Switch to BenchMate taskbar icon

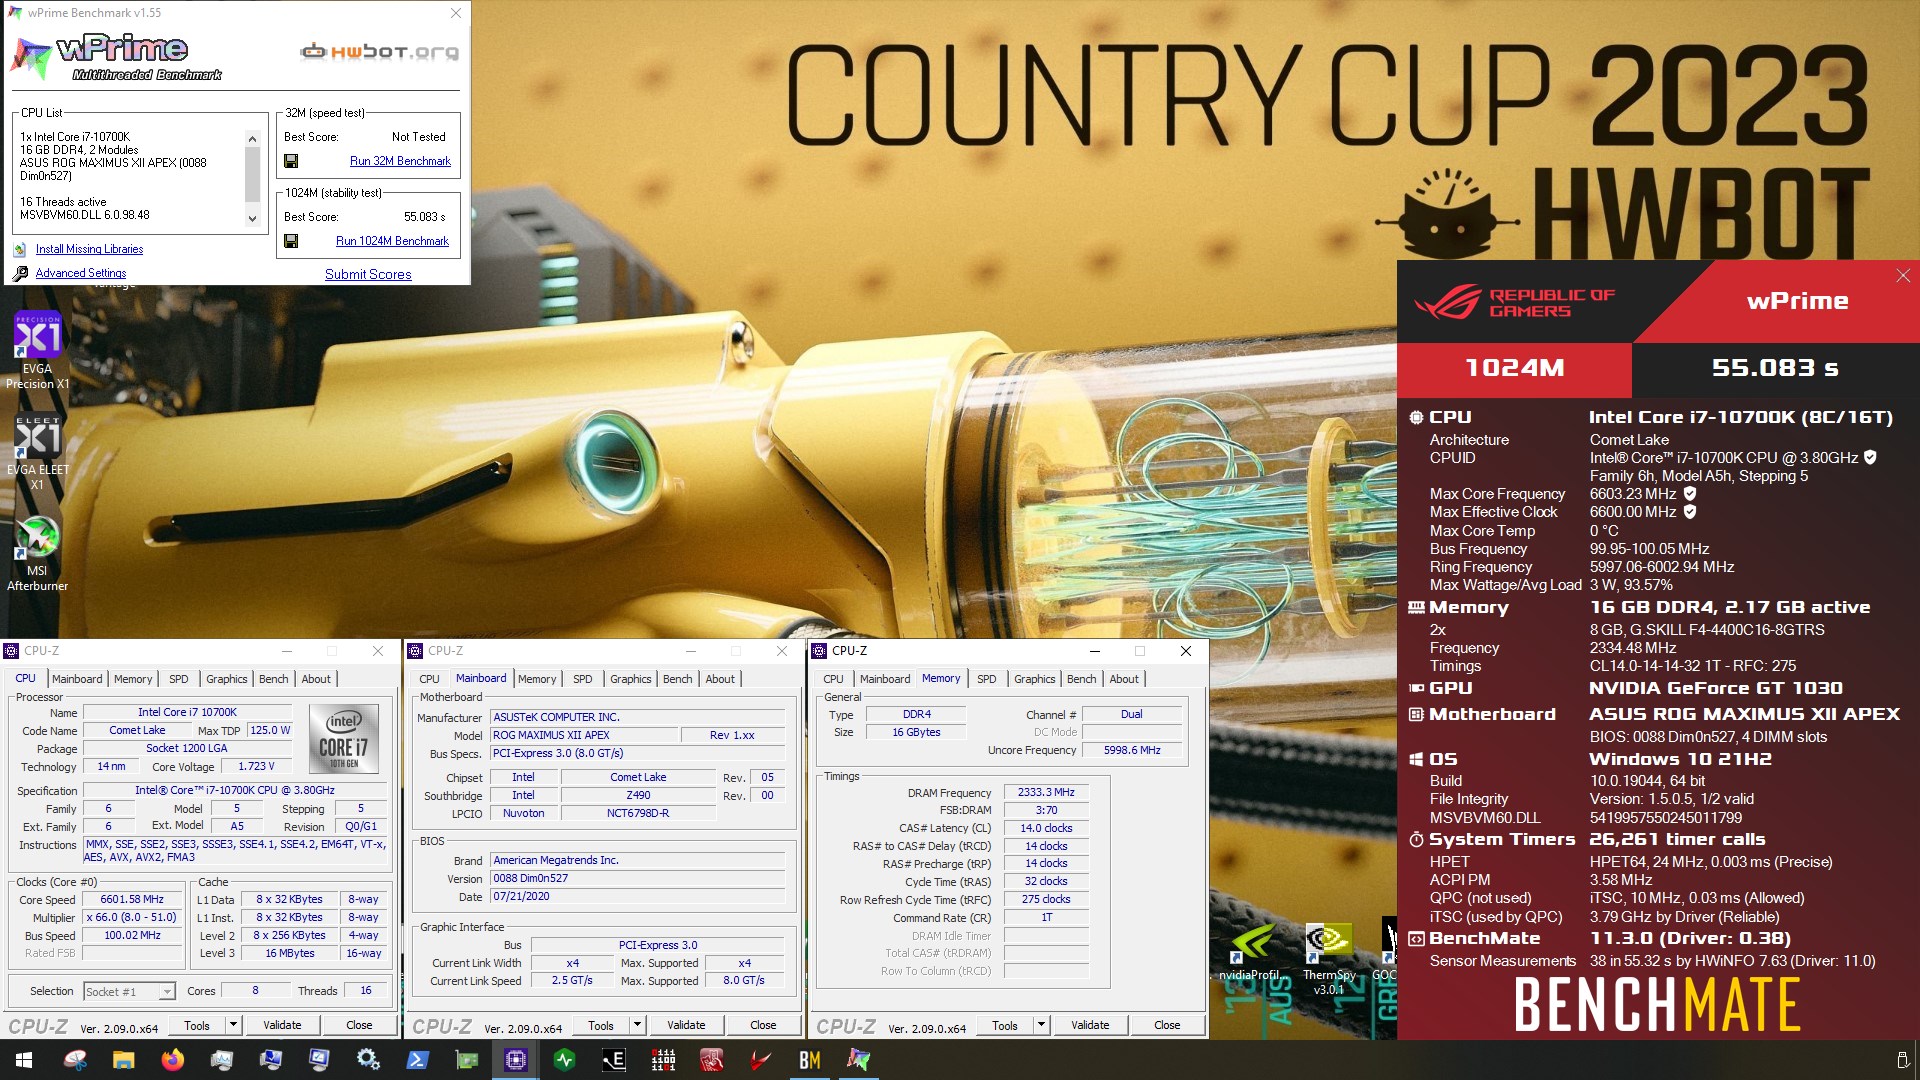tap(809, 1060)
